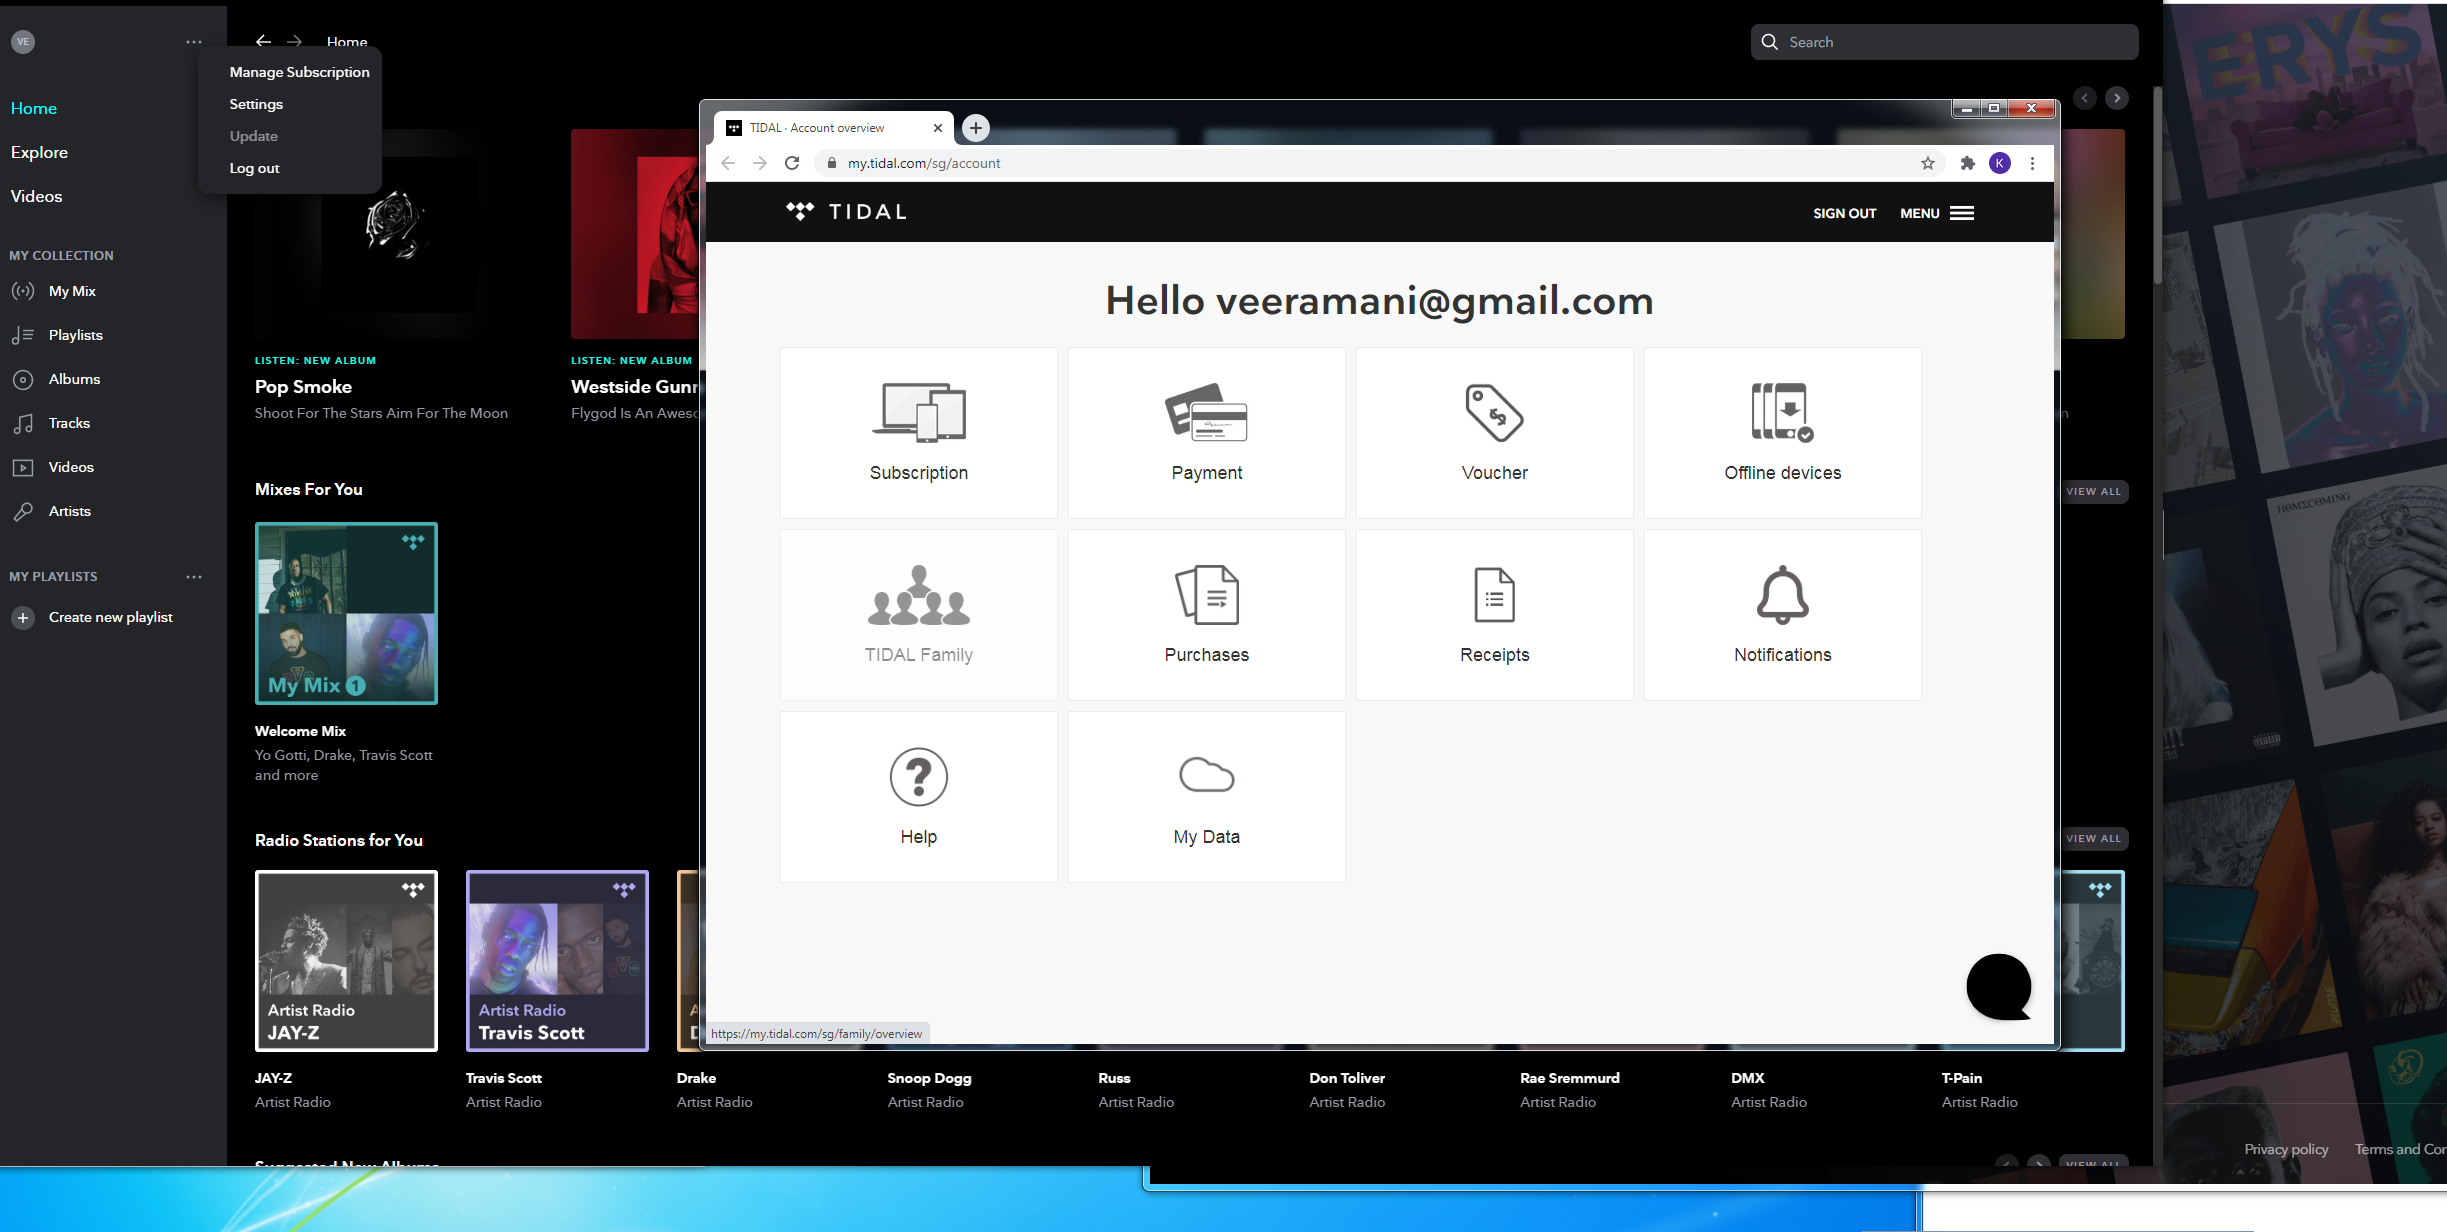
Task: Open the chat bubble in browser page
Action: pyautogui.click(x=1998, y=987)
